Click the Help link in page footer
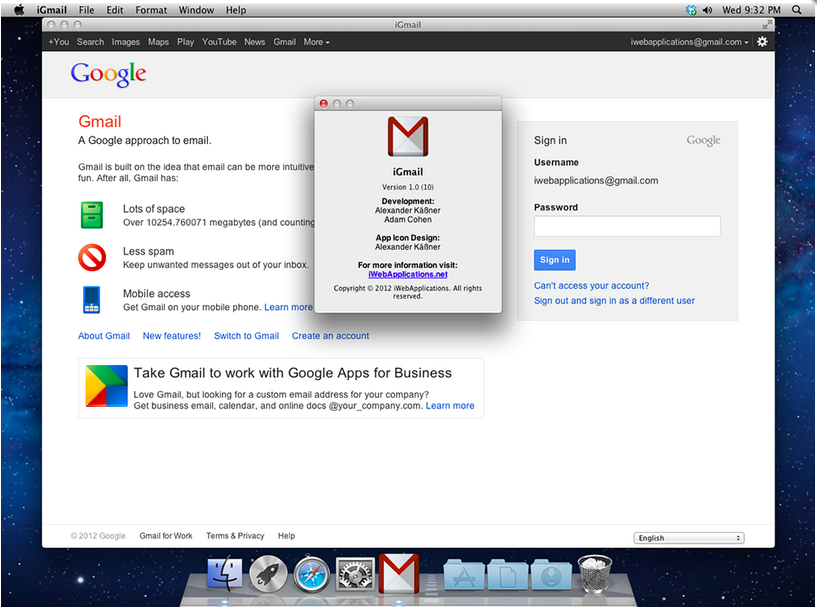Image resolution: width=817 pixels, height=608 pixels. point(287,536)
